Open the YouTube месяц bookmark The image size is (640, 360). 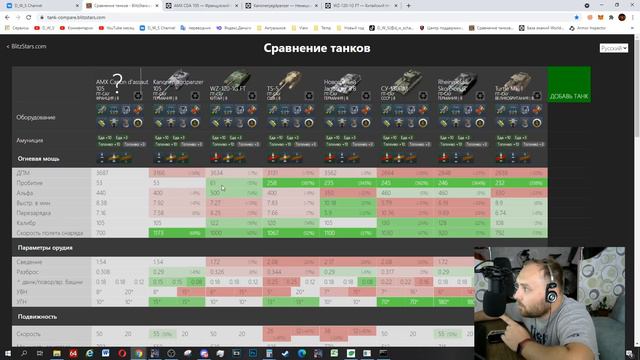coord(116,28)
